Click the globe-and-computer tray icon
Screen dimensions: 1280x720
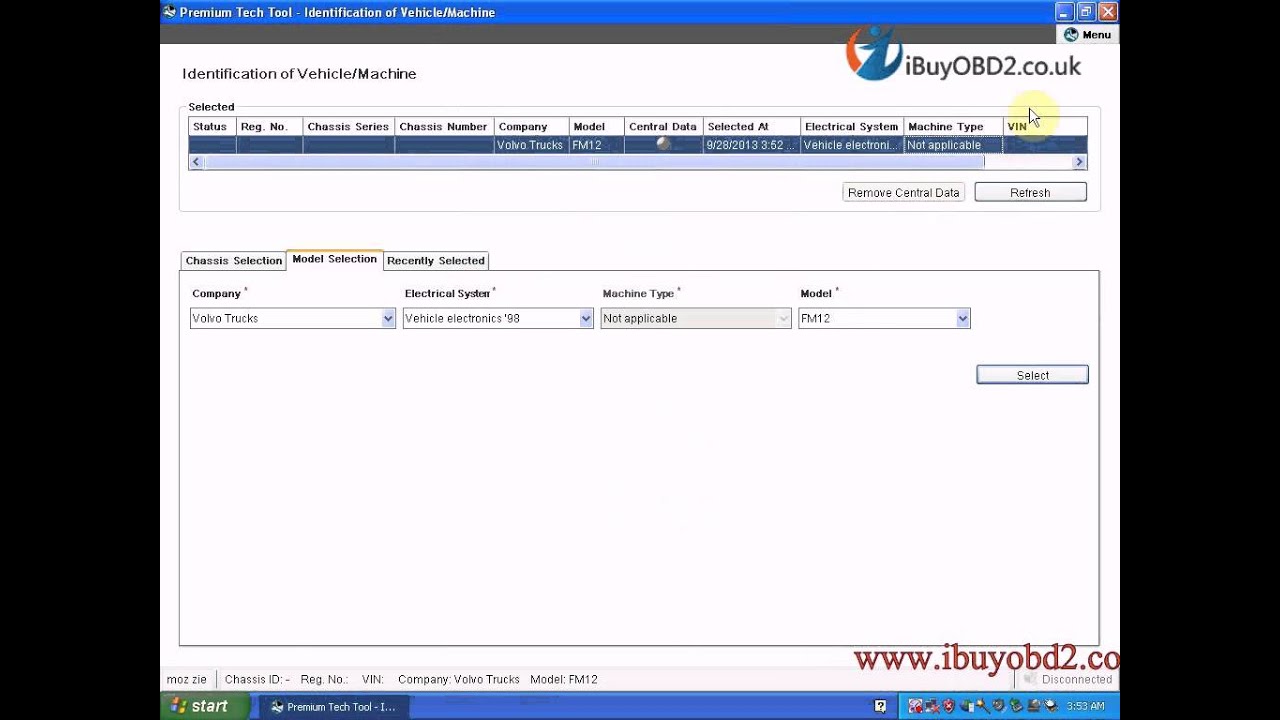point(967,706)
